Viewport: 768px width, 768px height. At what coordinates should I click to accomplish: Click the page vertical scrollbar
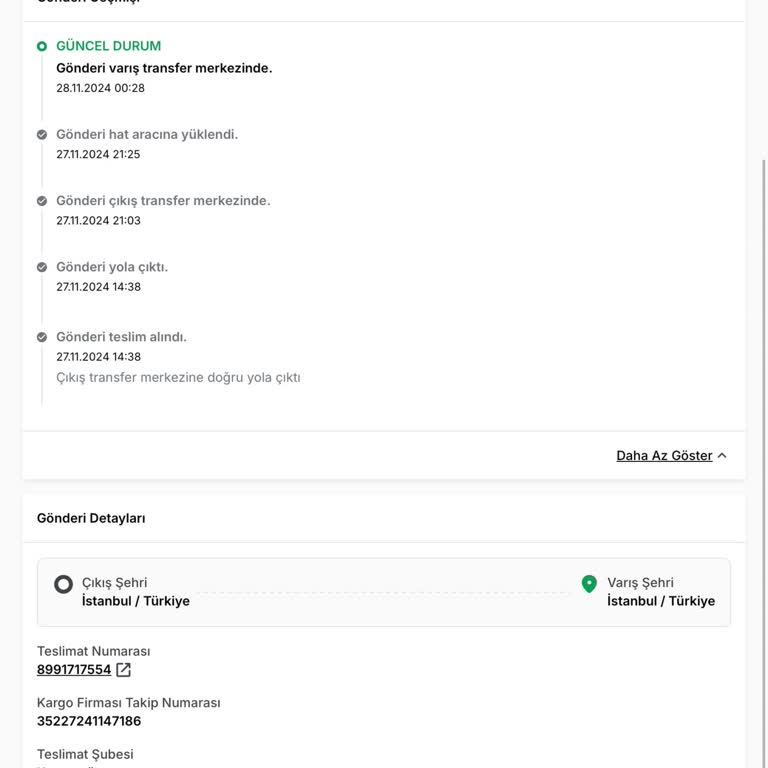pyautogui.click(x=764, y=300)
